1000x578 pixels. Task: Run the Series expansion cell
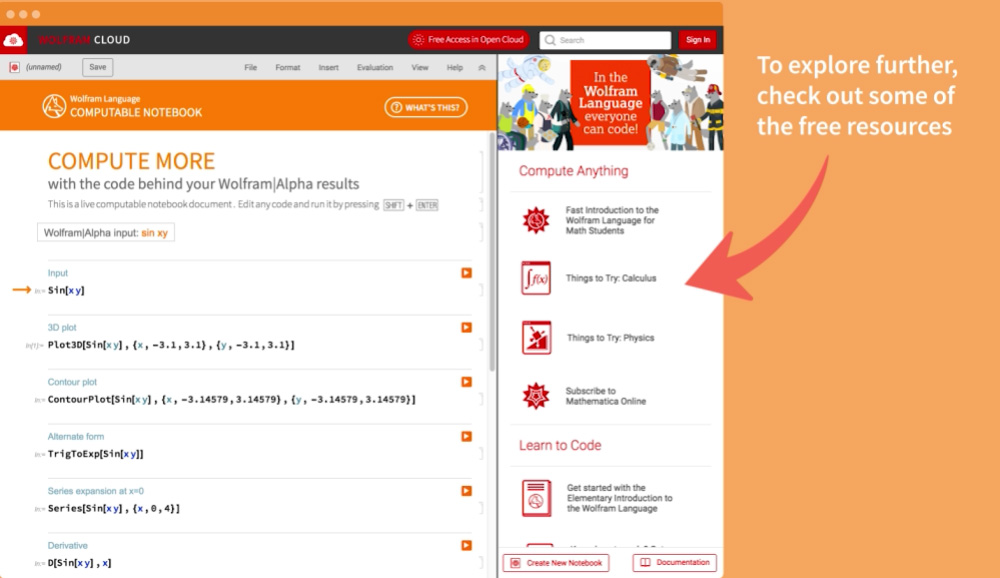click(x=466, y=491)
